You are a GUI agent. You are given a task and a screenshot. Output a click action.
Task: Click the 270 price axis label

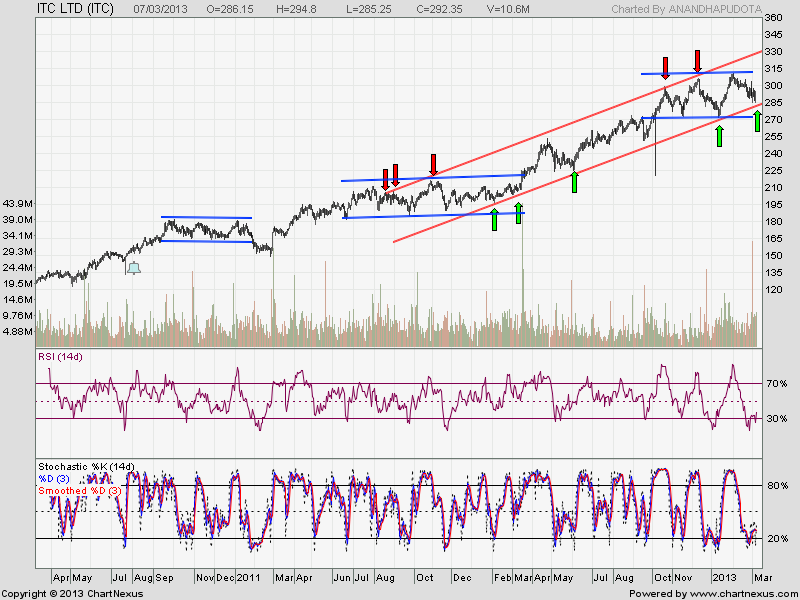point(773,119)
